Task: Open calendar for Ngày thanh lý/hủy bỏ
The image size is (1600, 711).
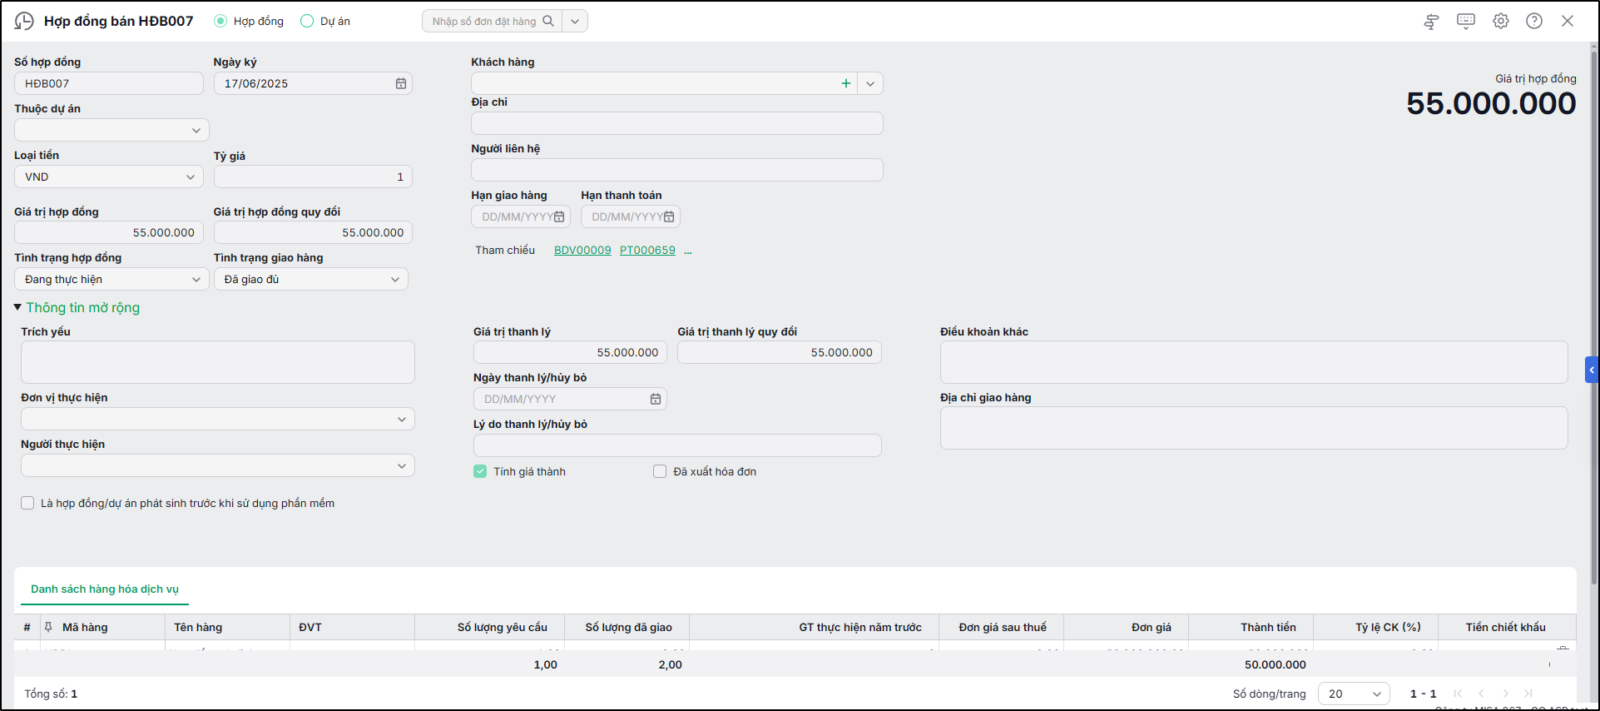Action: pyautogui.click(x=655, y=399)
